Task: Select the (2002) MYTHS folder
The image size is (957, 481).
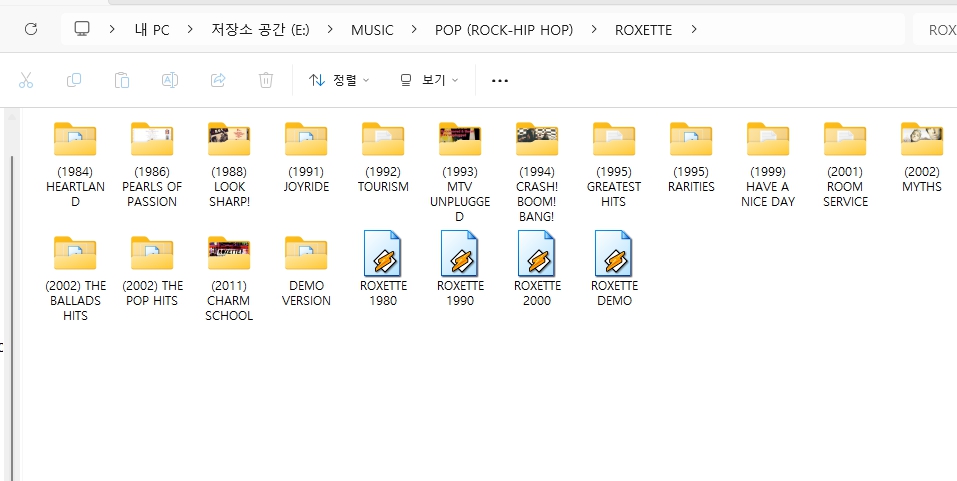Action: (x=922, y=156)
